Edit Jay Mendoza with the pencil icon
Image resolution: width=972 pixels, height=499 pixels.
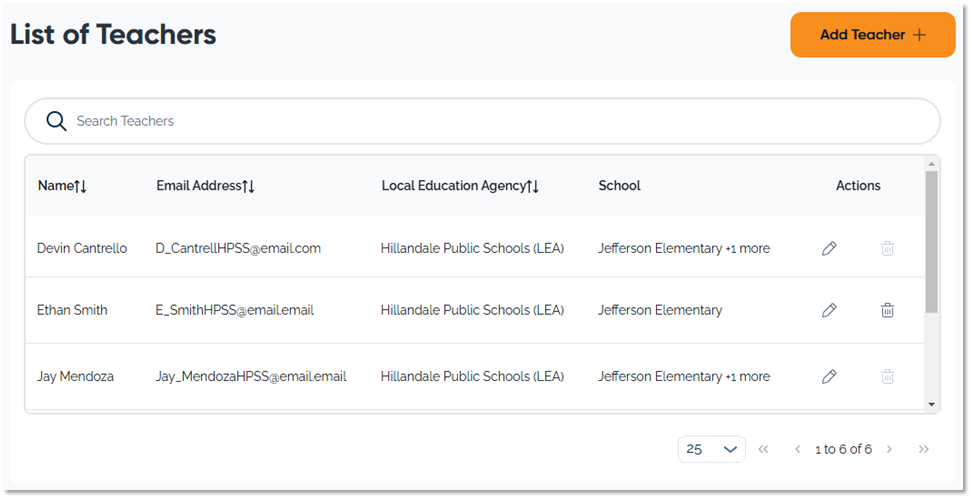pyautogui.click(x=829, y=376)
